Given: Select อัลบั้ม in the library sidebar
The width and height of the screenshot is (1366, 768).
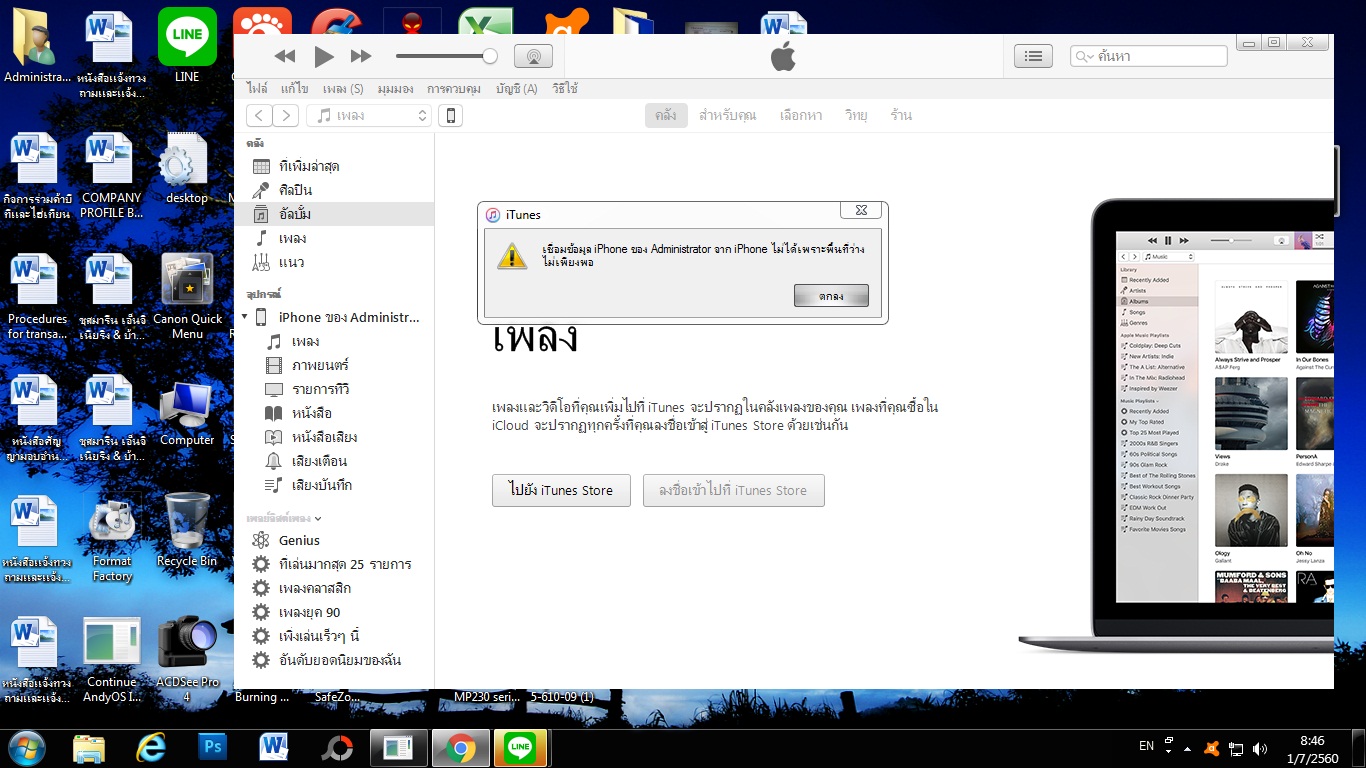Looking at the screenshot, I should (x=335, y=214).
